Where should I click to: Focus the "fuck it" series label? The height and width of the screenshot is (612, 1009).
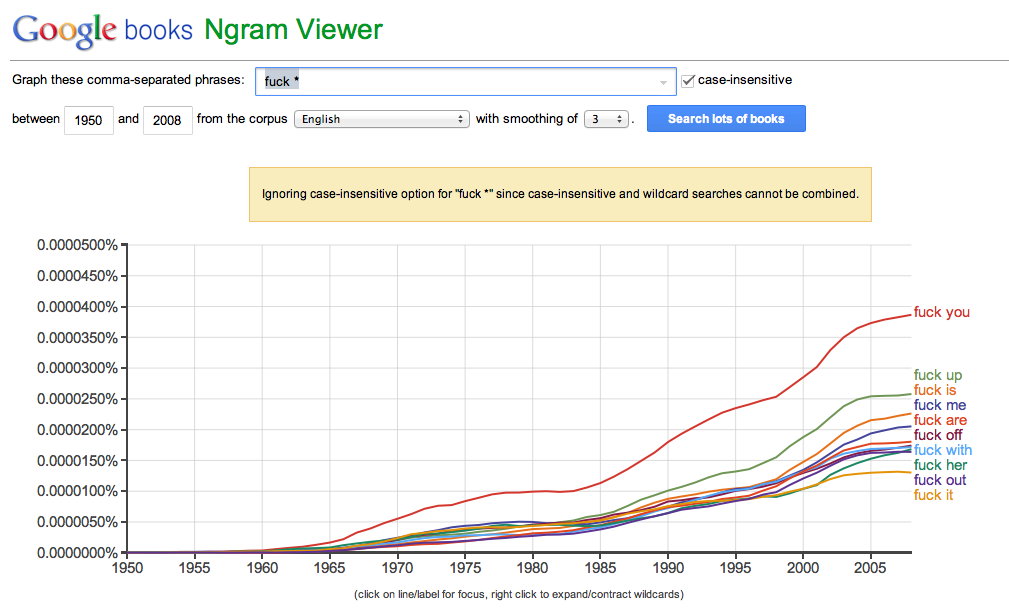click(933, 495)
